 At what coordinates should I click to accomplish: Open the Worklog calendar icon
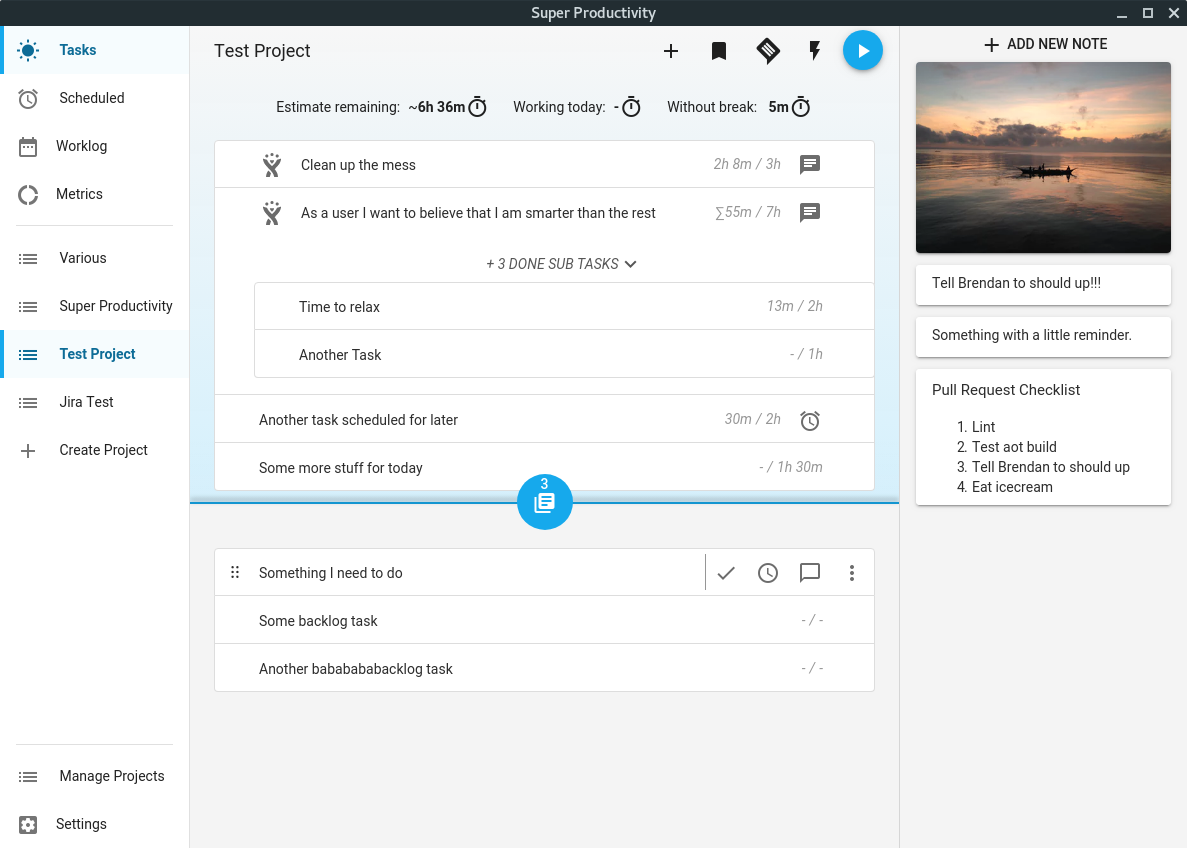pyautogui.click(x=28, y=146)
